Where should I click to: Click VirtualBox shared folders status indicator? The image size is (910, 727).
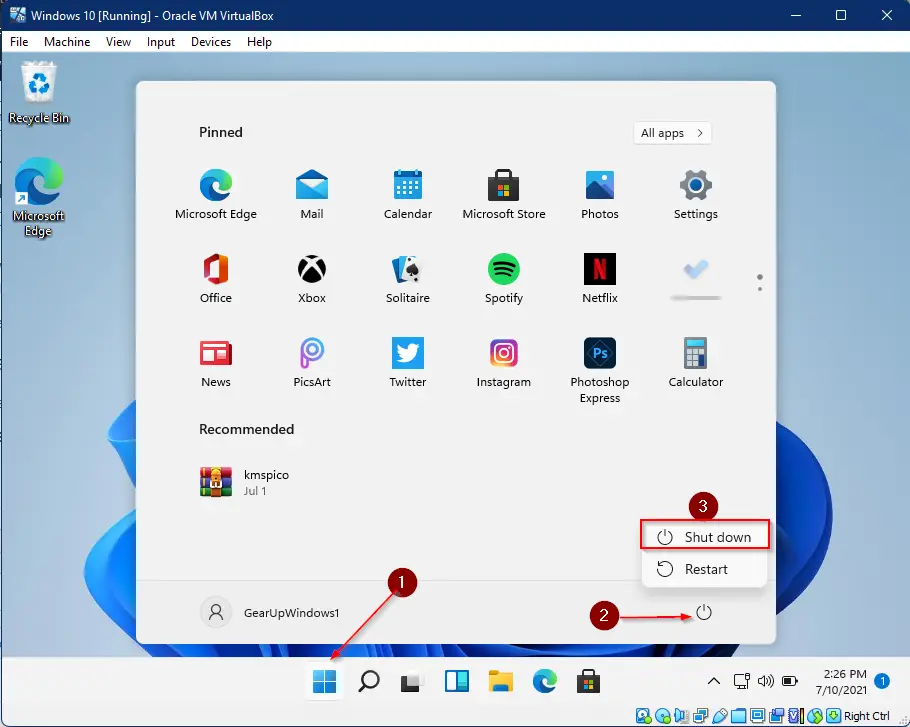738,715
